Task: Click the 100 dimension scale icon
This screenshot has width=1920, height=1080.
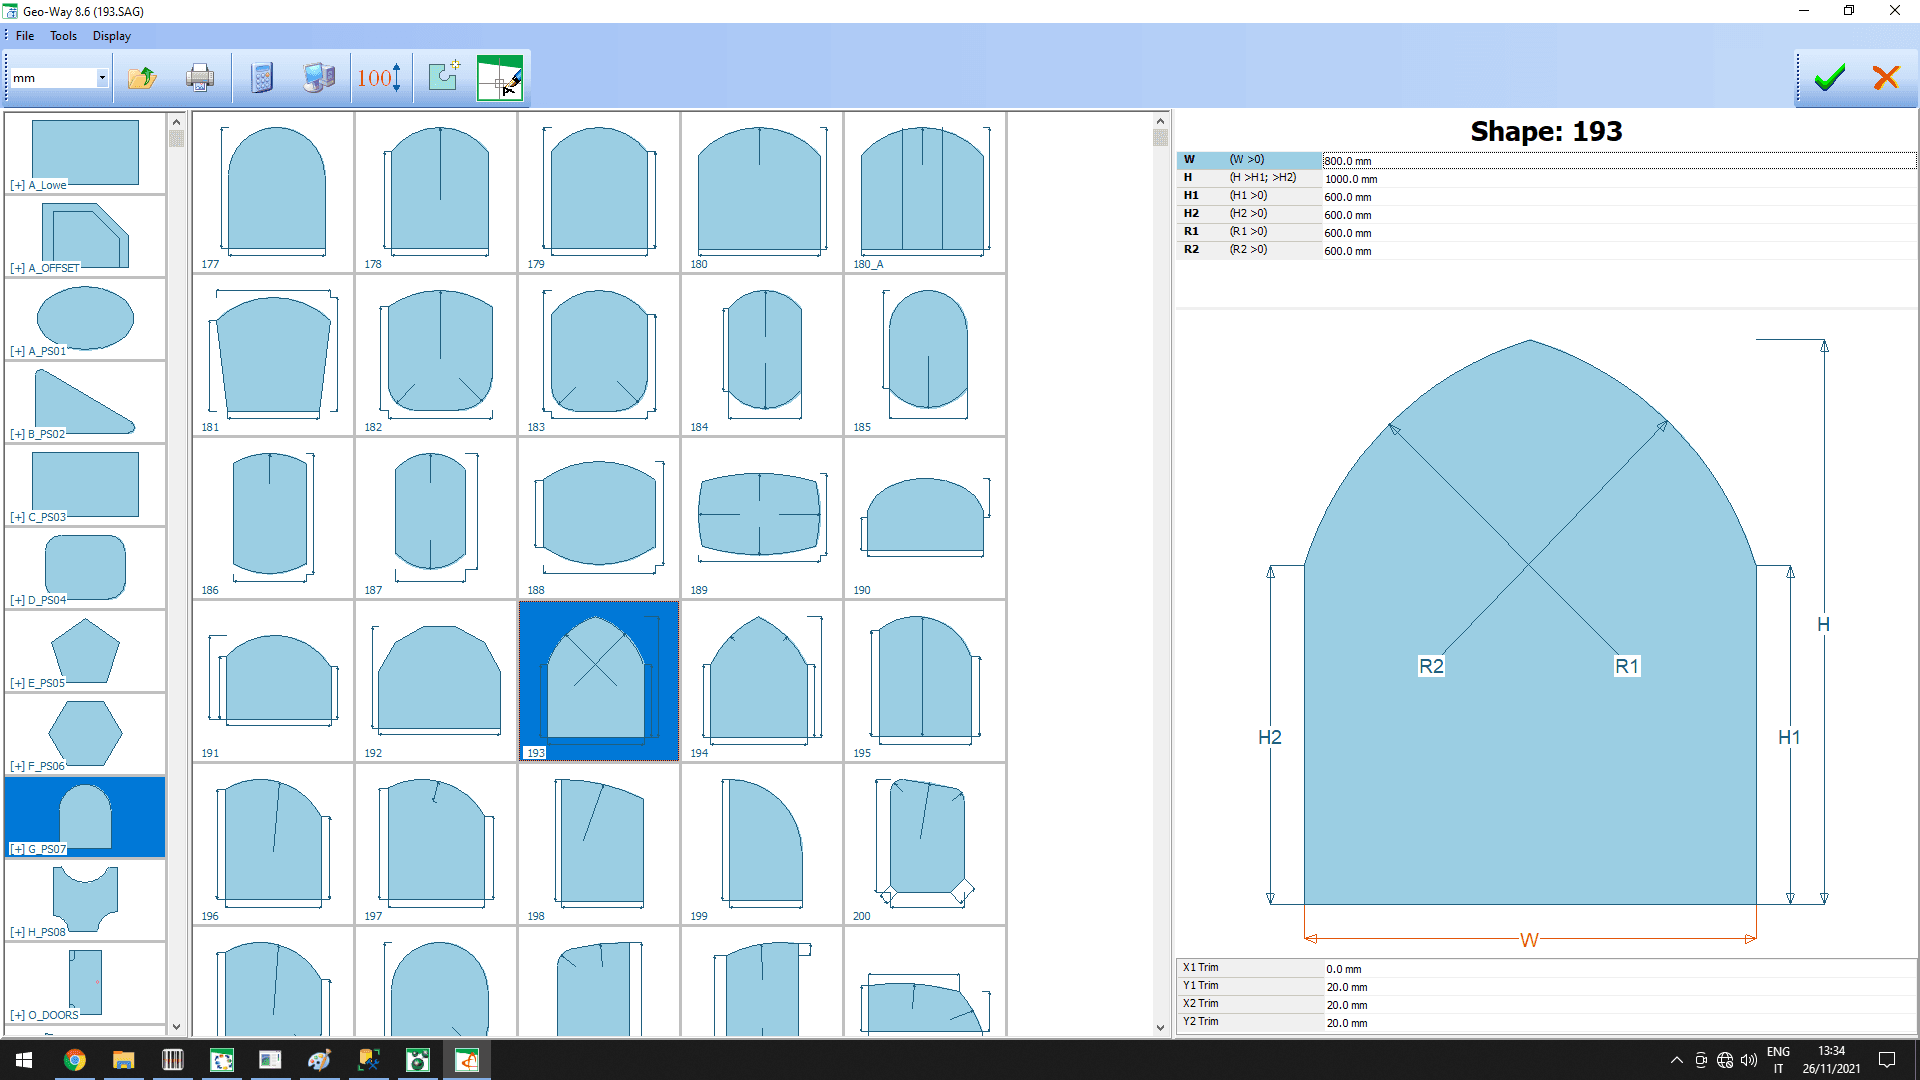Action: point(379,78)
